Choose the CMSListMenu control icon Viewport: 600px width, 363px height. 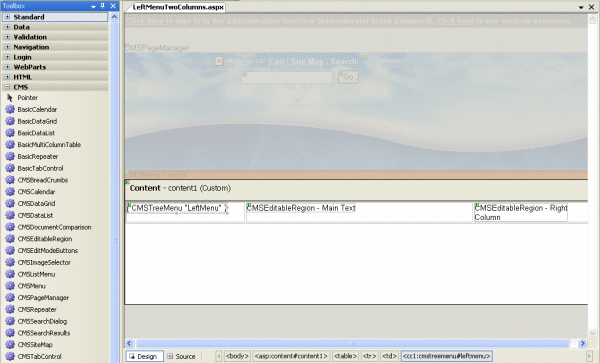point(10,274)
